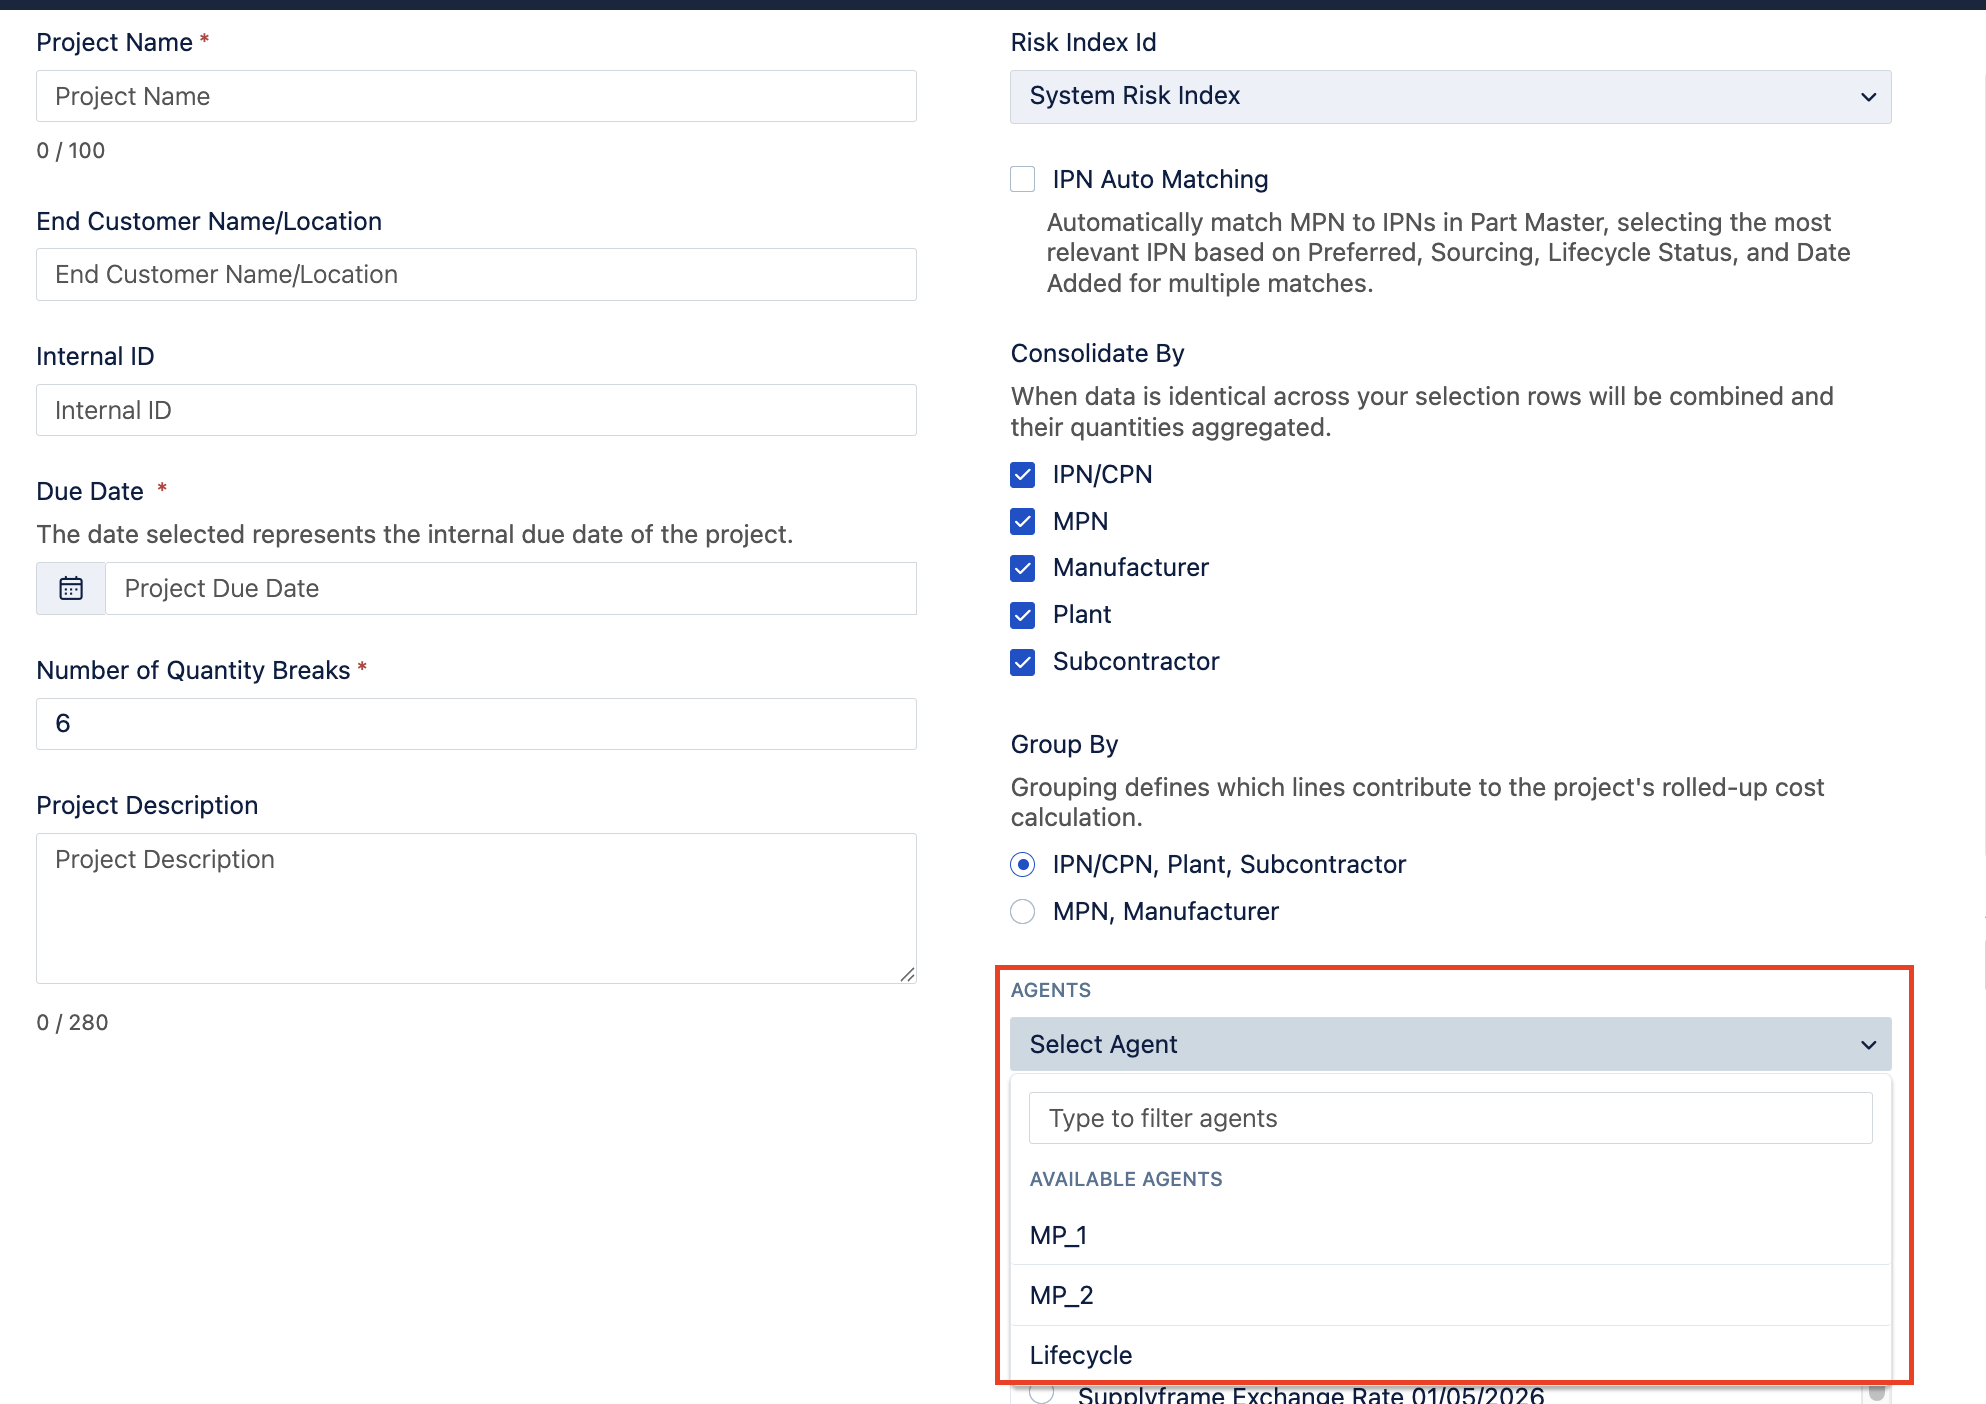This screenshot has width=1986, height=1404.
Task: Select the Lifecycle agent
Action: coord(1080,1355)
